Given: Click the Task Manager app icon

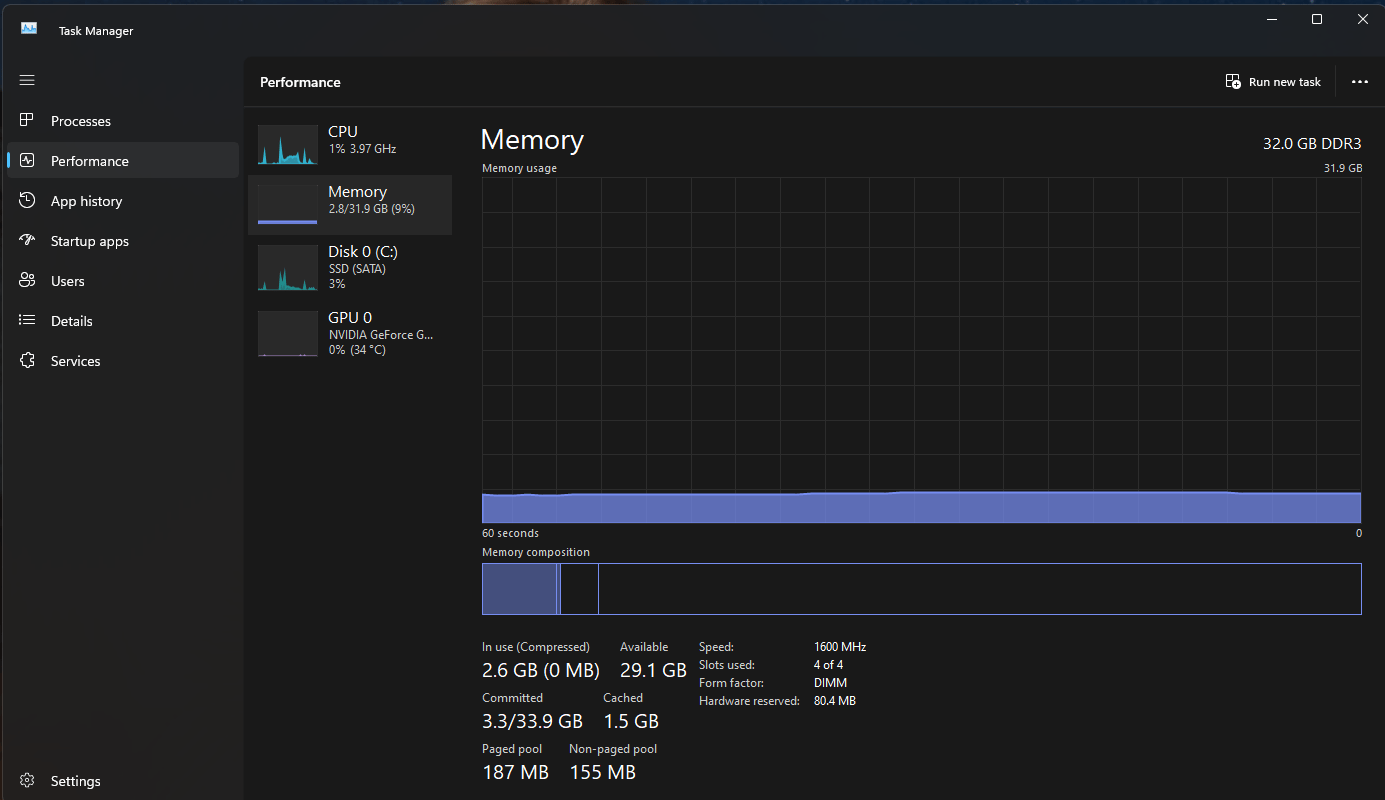Looking at the screenshot, I should point(29,30).
